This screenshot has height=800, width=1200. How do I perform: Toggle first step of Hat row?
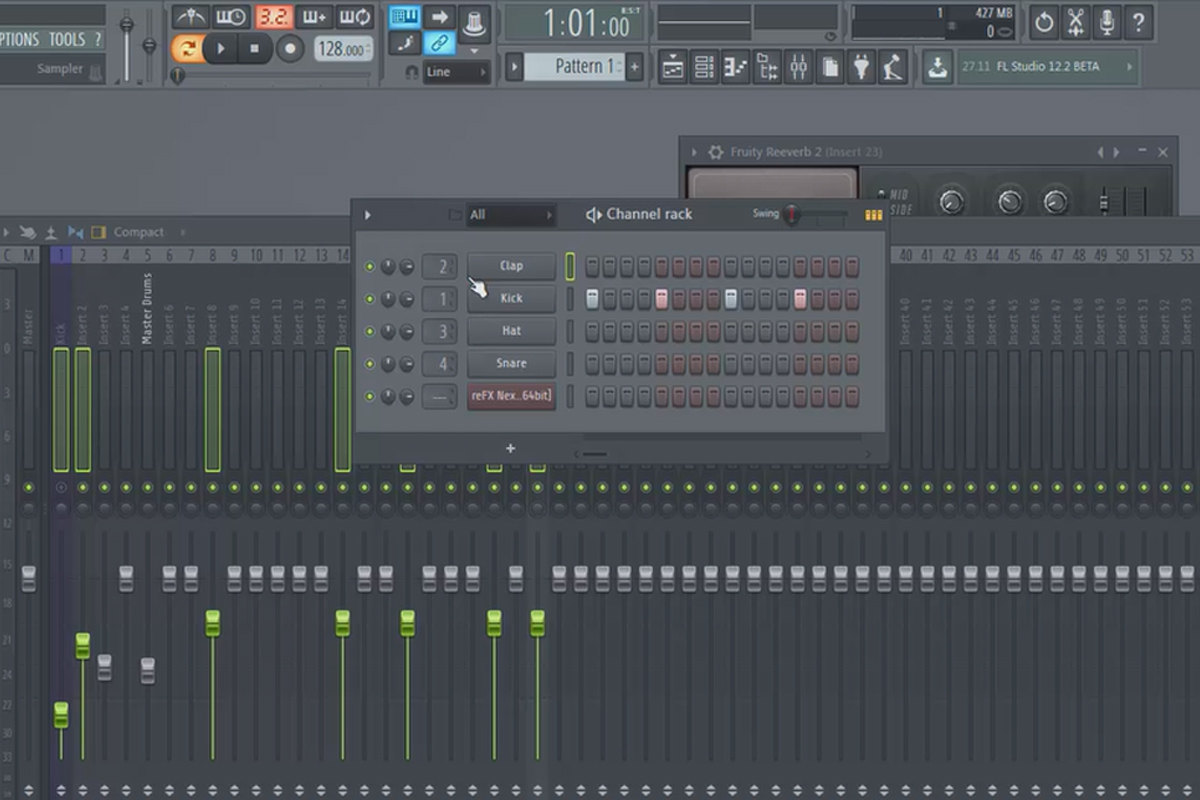point(592,331)
